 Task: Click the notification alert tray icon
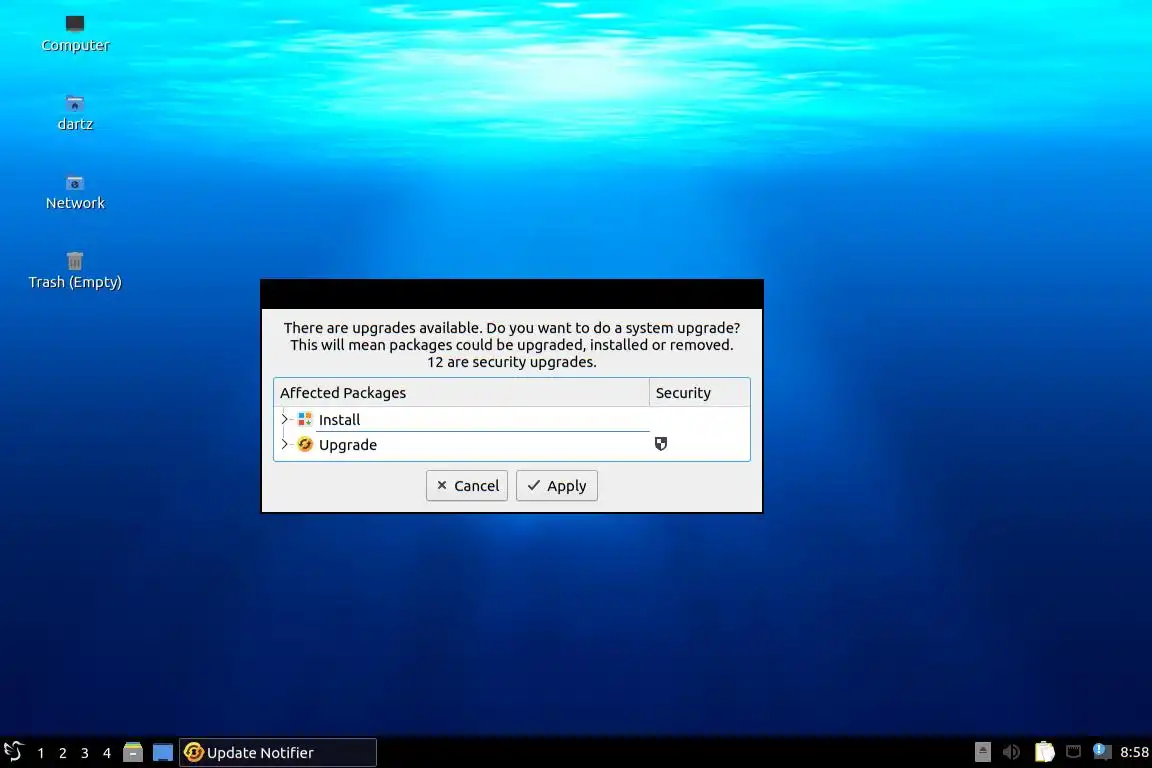tap(1101, 751)
